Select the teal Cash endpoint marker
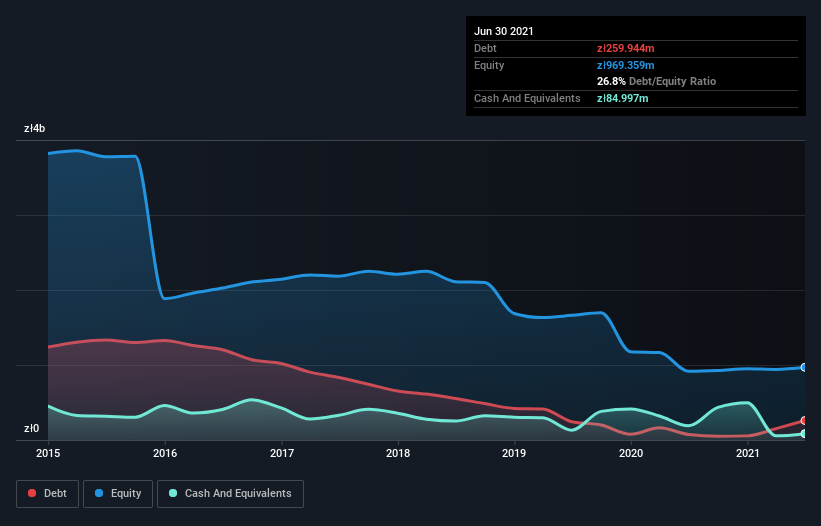 click(x=804, y=433)
